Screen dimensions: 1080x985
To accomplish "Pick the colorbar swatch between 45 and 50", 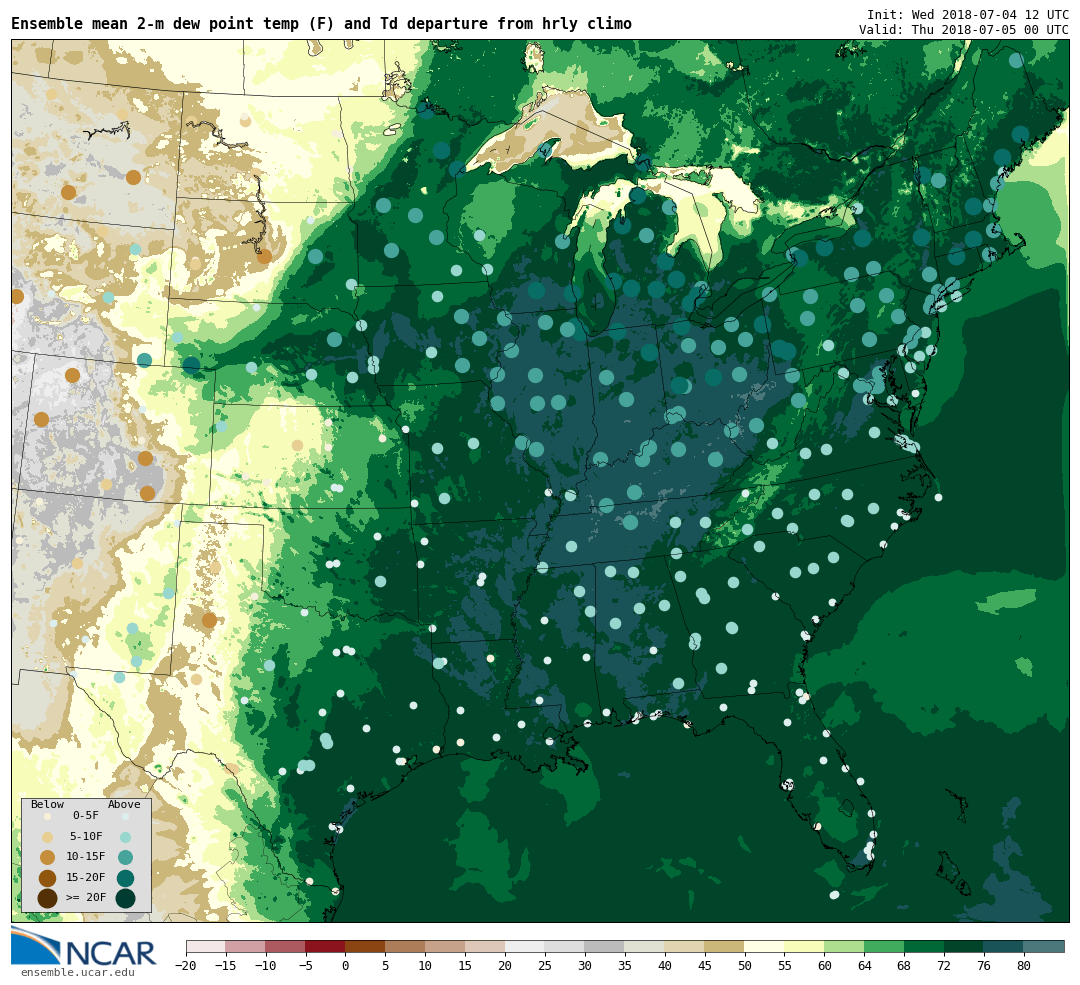I will point(725,946).
